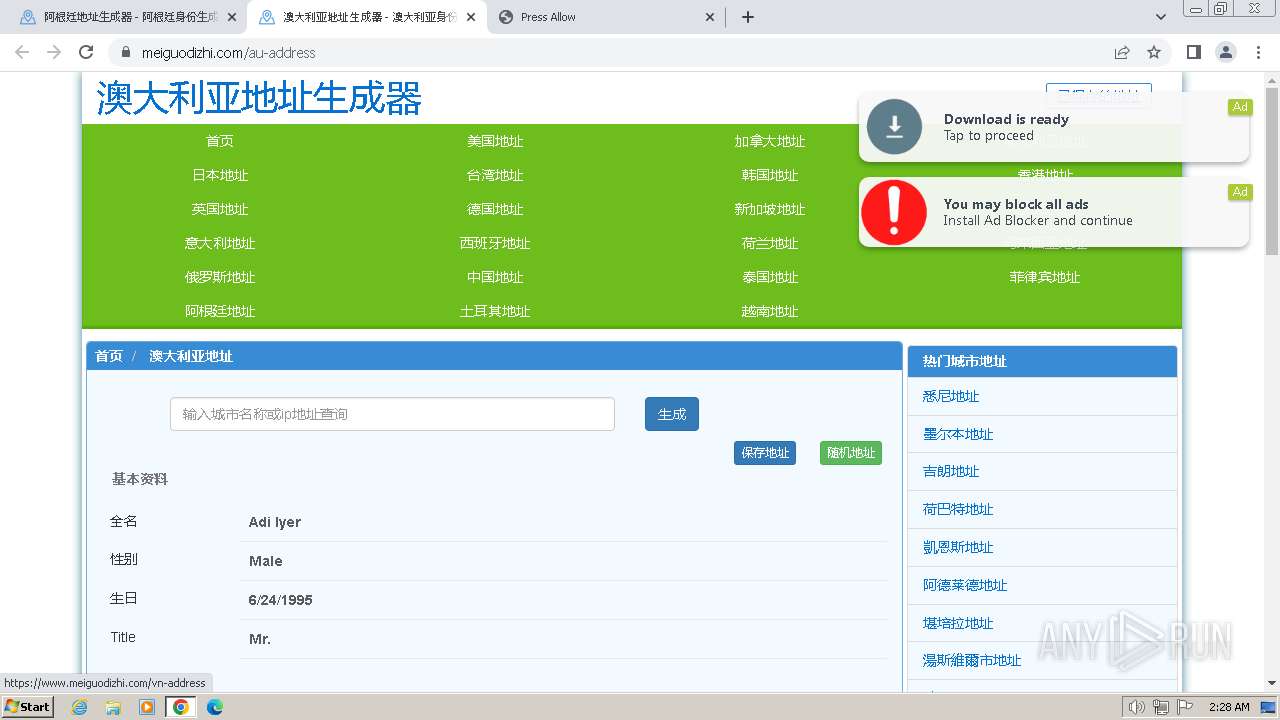Click the share page icon
The height and width of the screenshot is (720, 1280).
click(1122, 52)
